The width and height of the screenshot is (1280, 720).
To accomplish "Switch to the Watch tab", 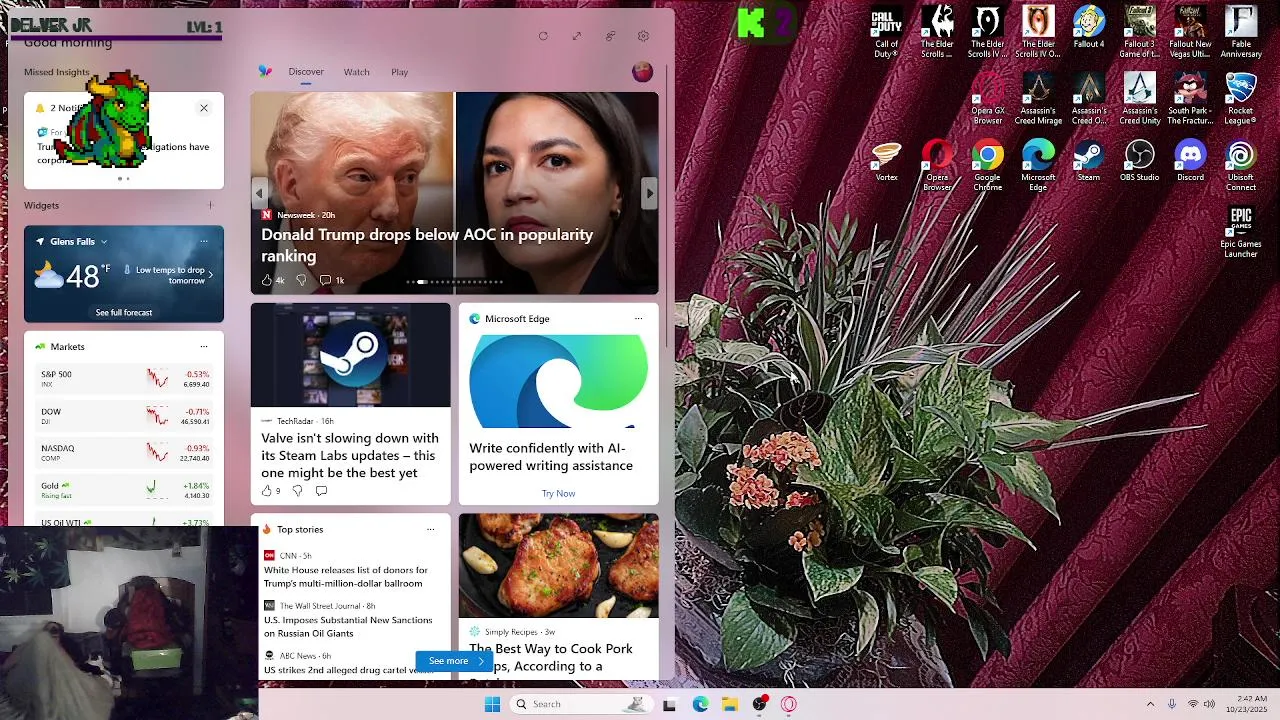I will pyautogui.click(x=357, y=72).
